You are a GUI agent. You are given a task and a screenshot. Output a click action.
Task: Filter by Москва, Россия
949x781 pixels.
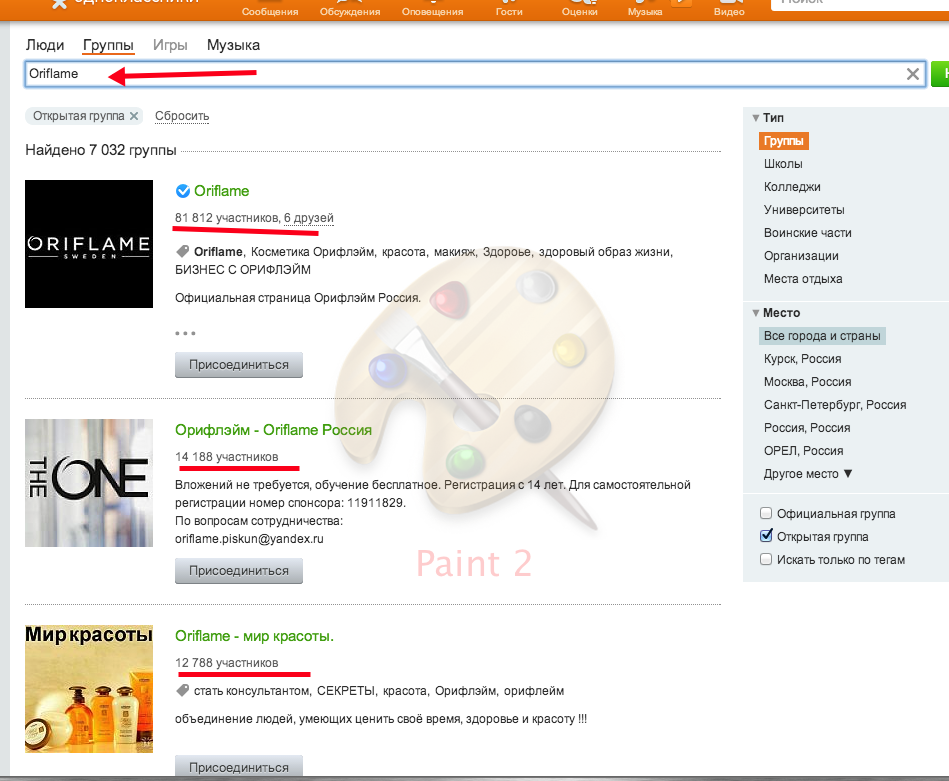pyautogui.click(x=807, y=382)
